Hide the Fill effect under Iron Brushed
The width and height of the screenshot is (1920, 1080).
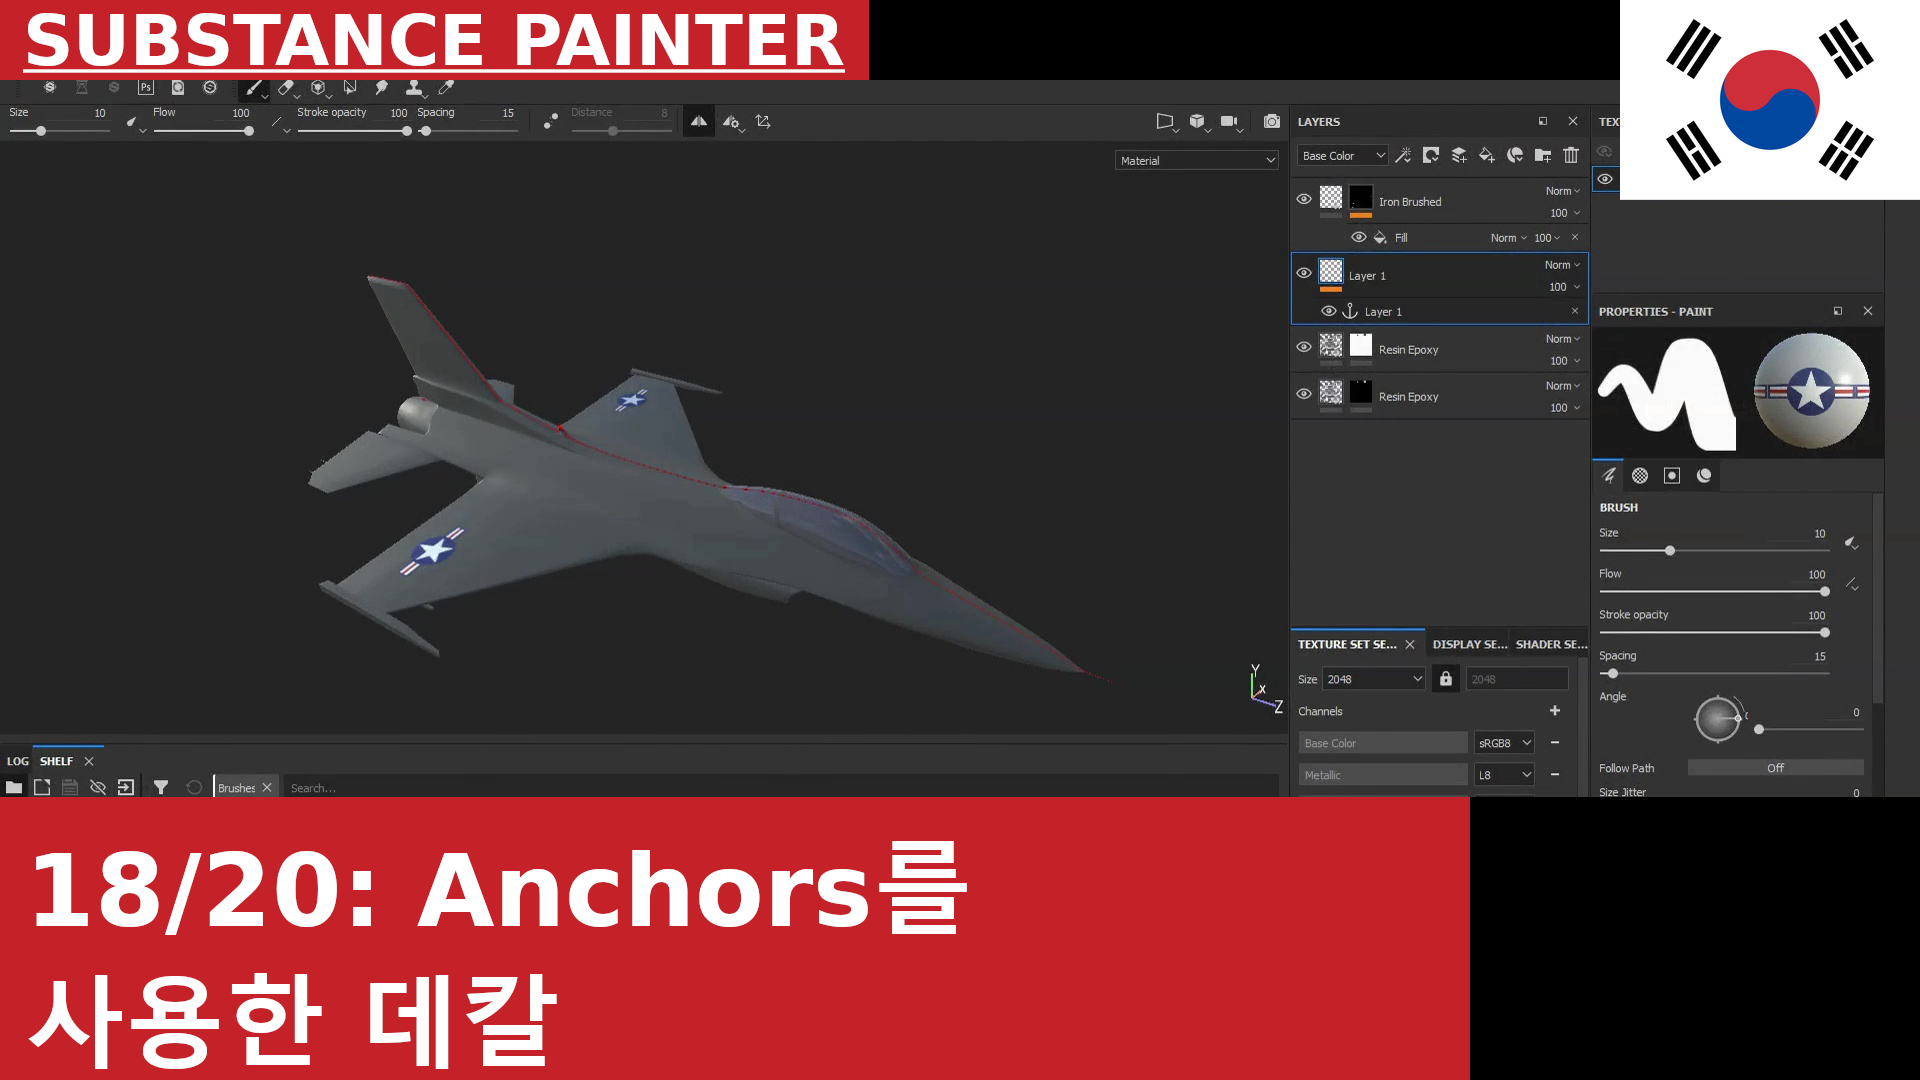[1359, 237]
